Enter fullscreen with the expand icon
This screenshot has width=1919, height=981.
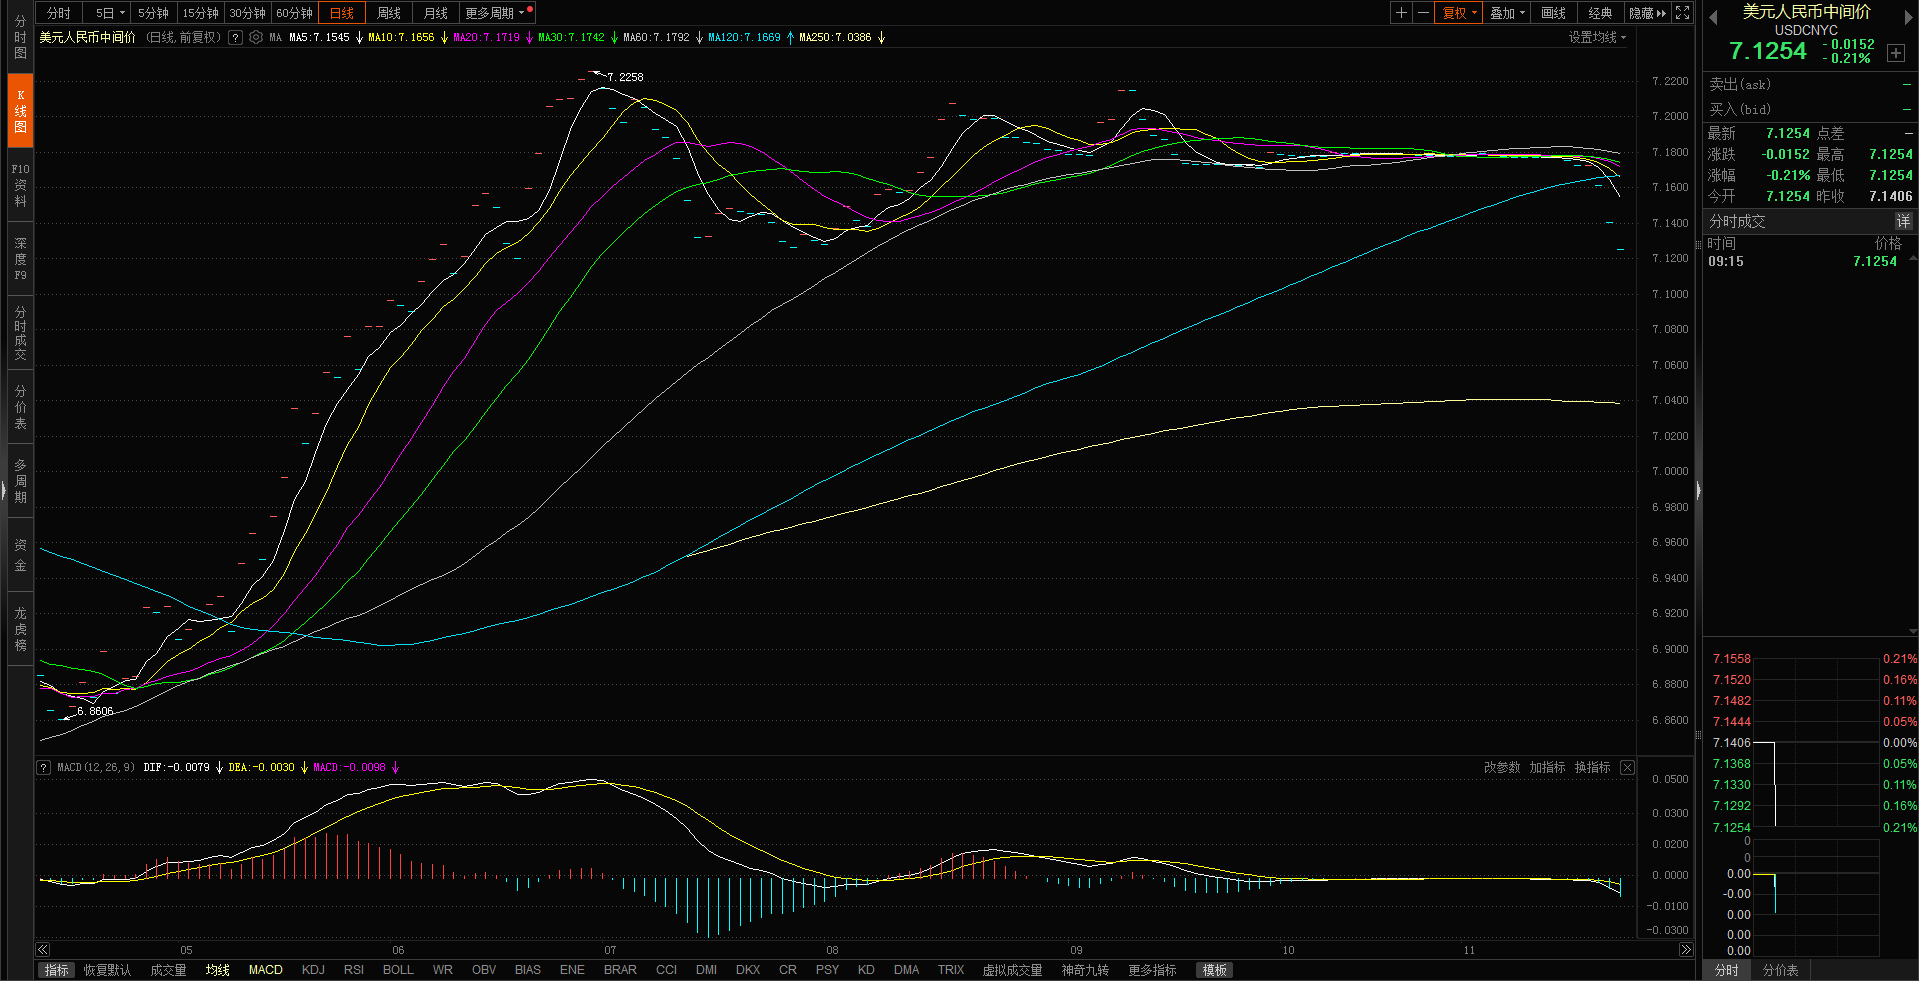click(1683, 13)
